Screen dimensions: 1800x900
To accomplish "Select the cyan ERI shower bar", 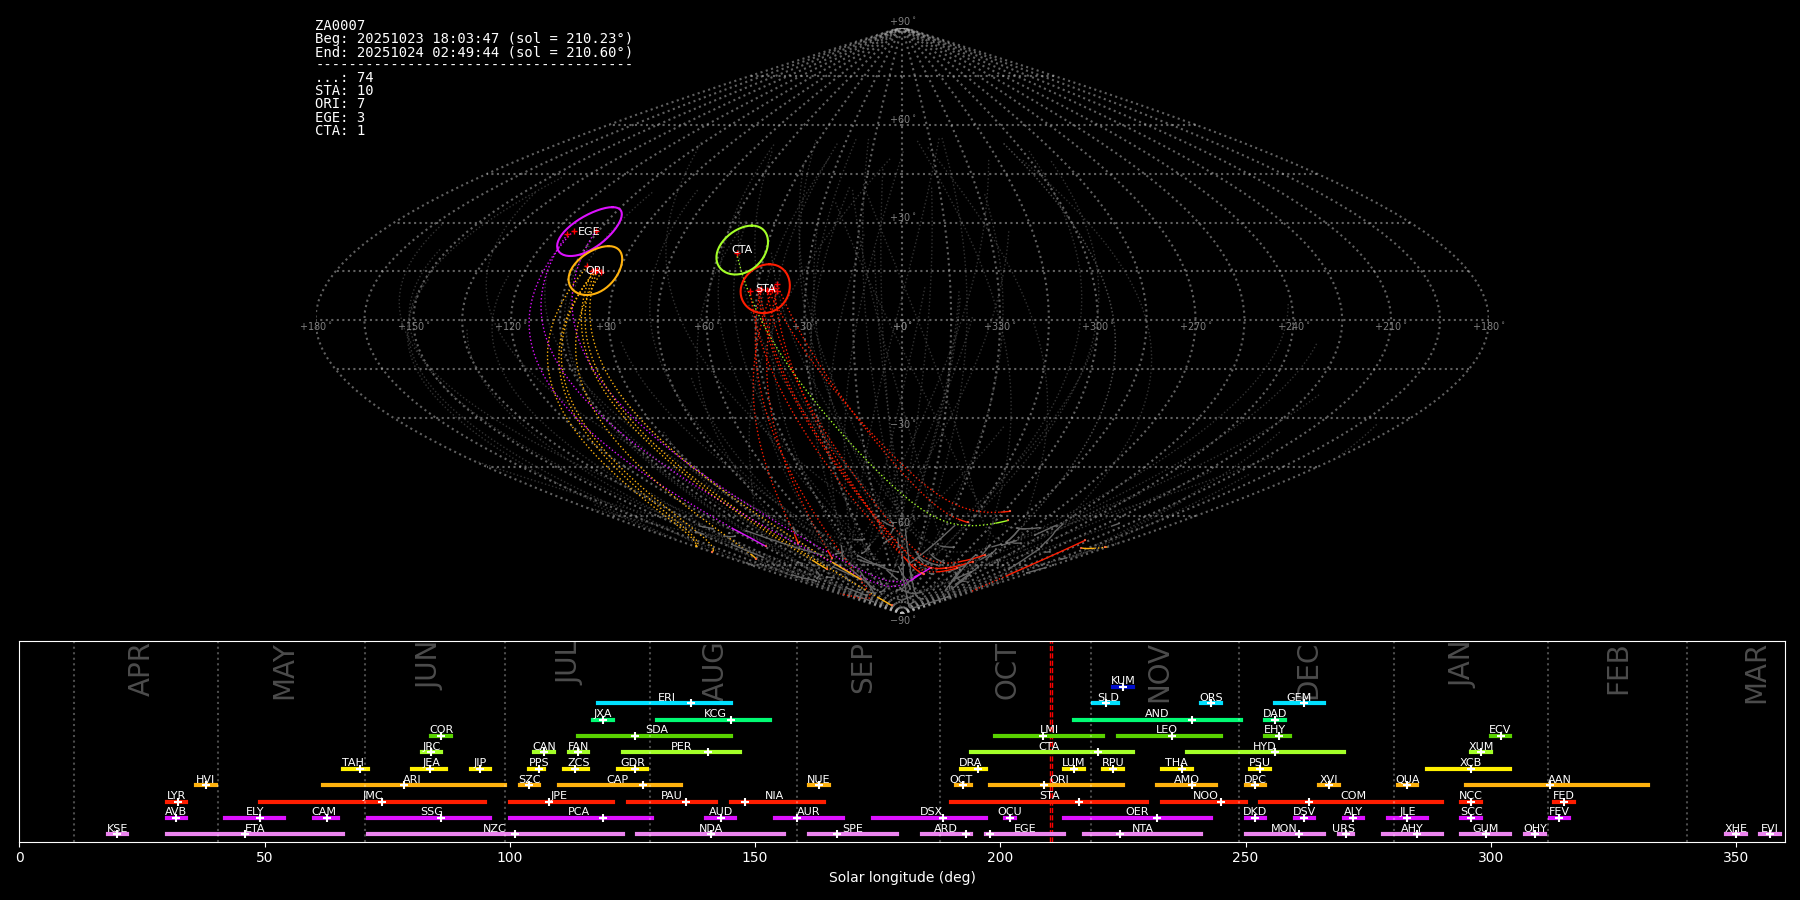I will point(664,703).
